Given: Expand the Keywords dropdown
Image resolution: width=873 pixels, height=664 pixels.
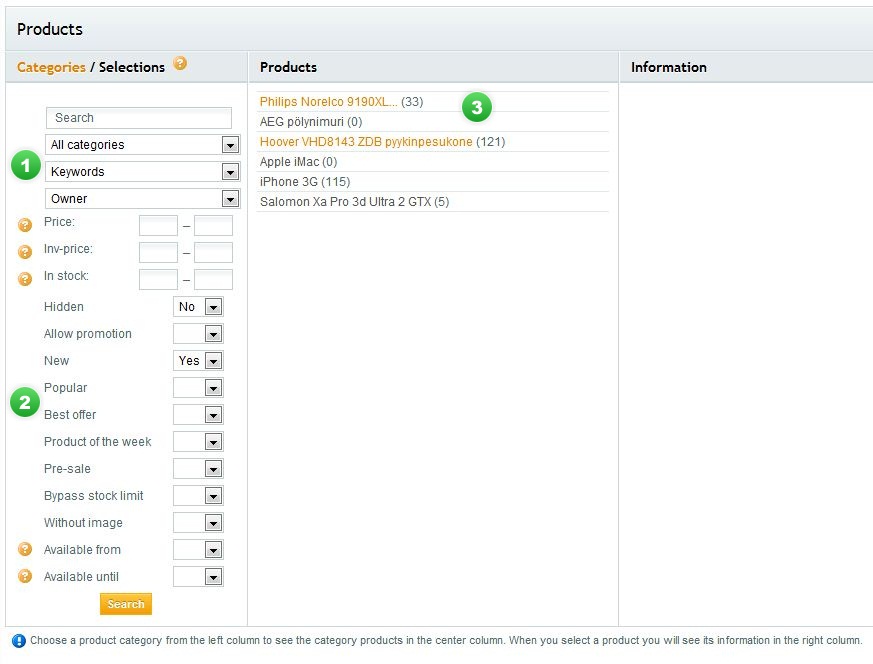Looking at the screenshot, I should click(143, 172).
